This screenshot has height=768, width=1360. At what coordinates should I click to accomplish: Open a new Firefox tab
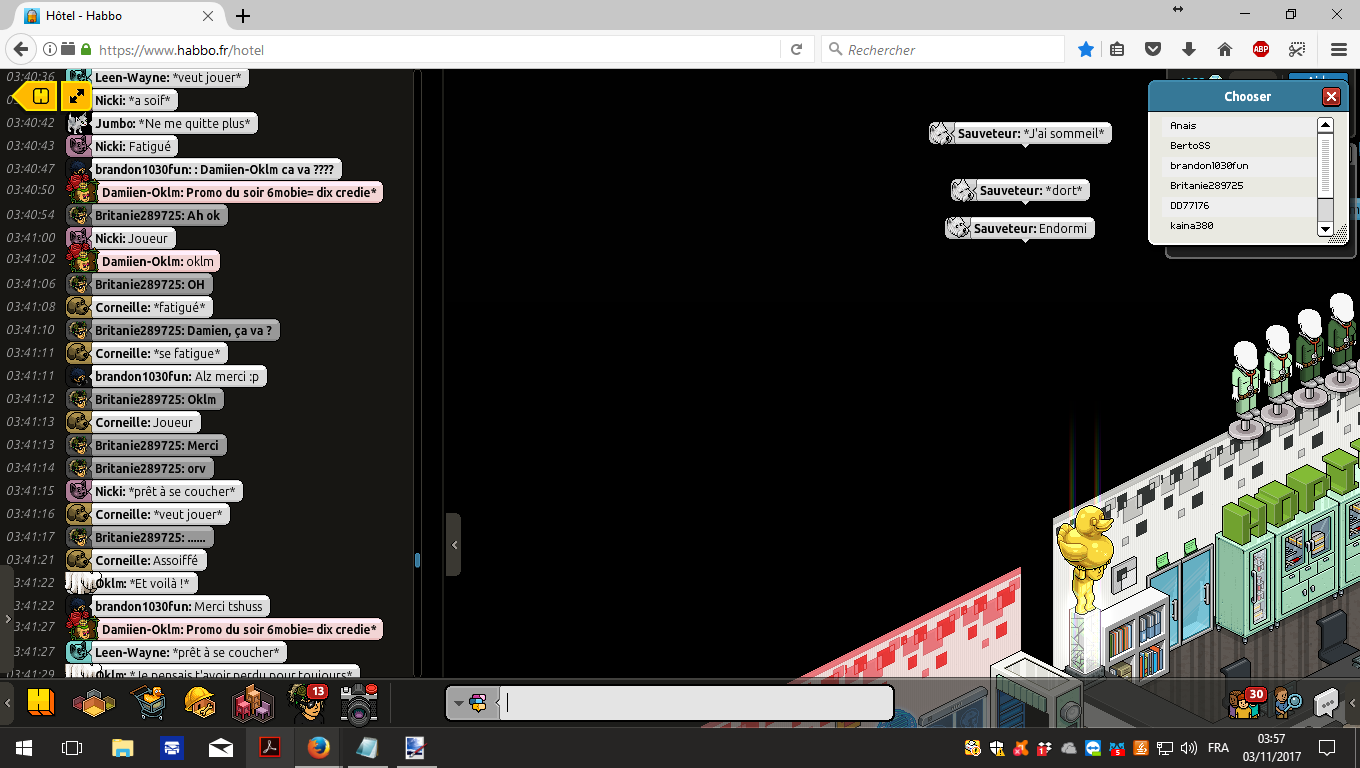243,16
